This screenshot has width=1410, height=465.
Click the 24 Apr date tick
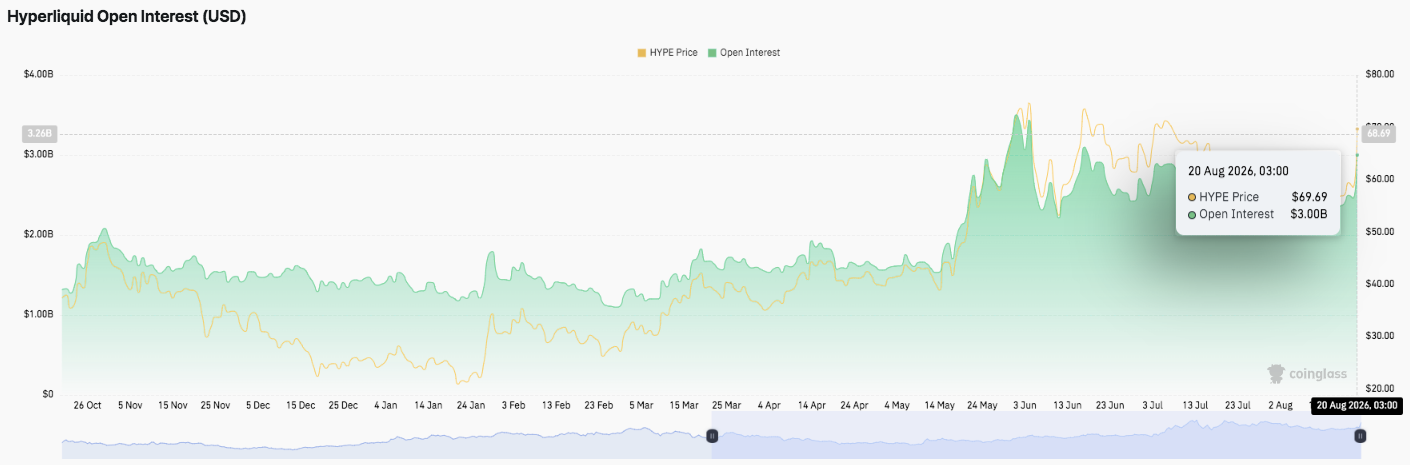coord(854,405)
